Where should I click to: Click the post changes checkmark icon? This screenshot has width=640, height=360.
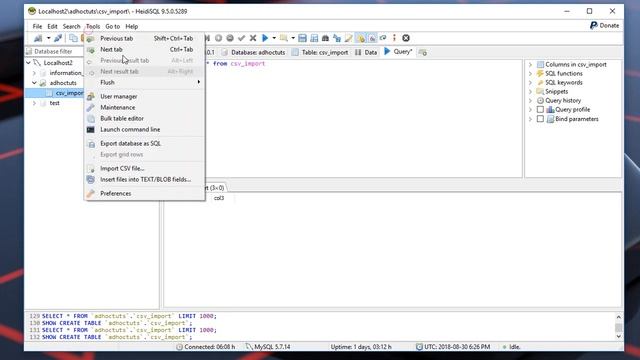242,38
